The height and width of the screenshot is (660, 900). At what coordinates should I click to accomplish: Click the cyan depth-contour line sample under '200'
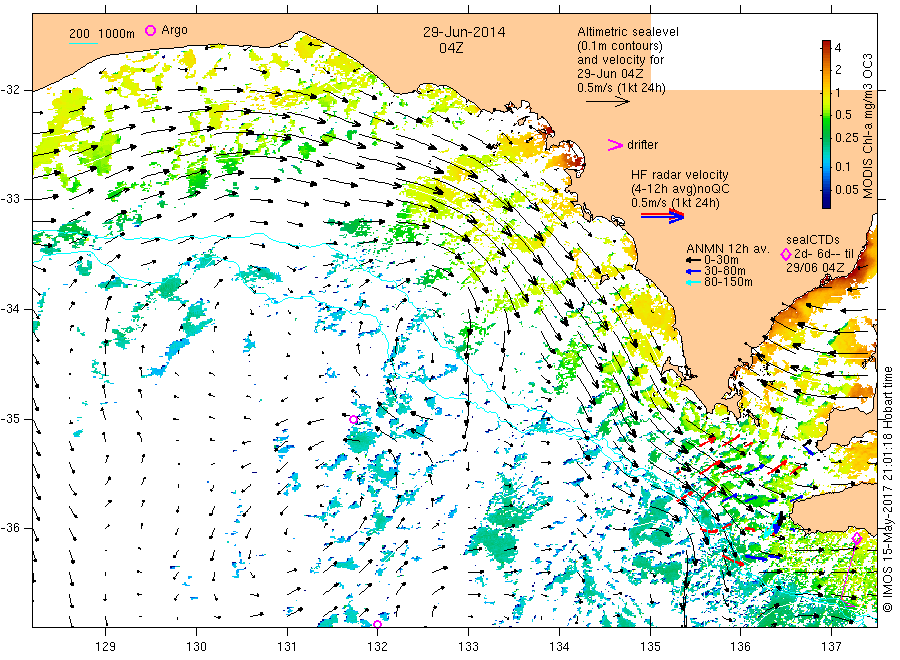(84, 43)
